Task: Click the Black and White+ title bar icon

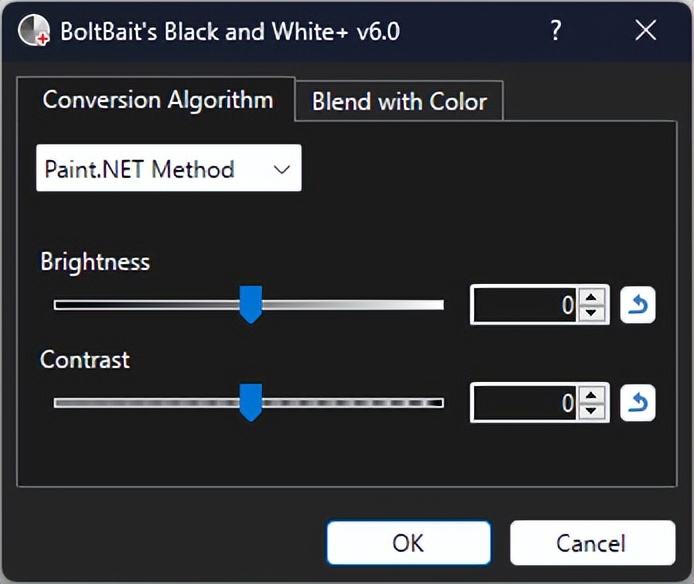Action: (34, 31)
